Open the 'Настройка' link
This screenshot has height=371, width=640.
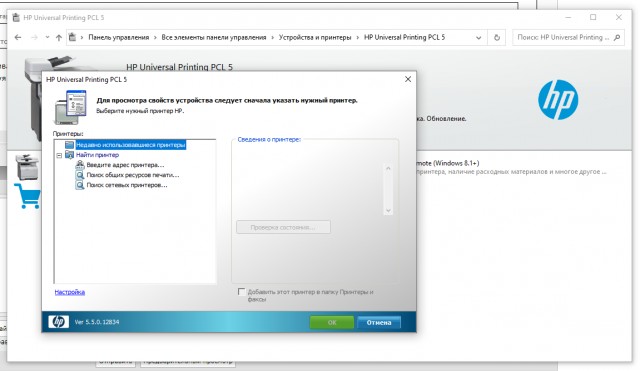[x=70, y=292]
